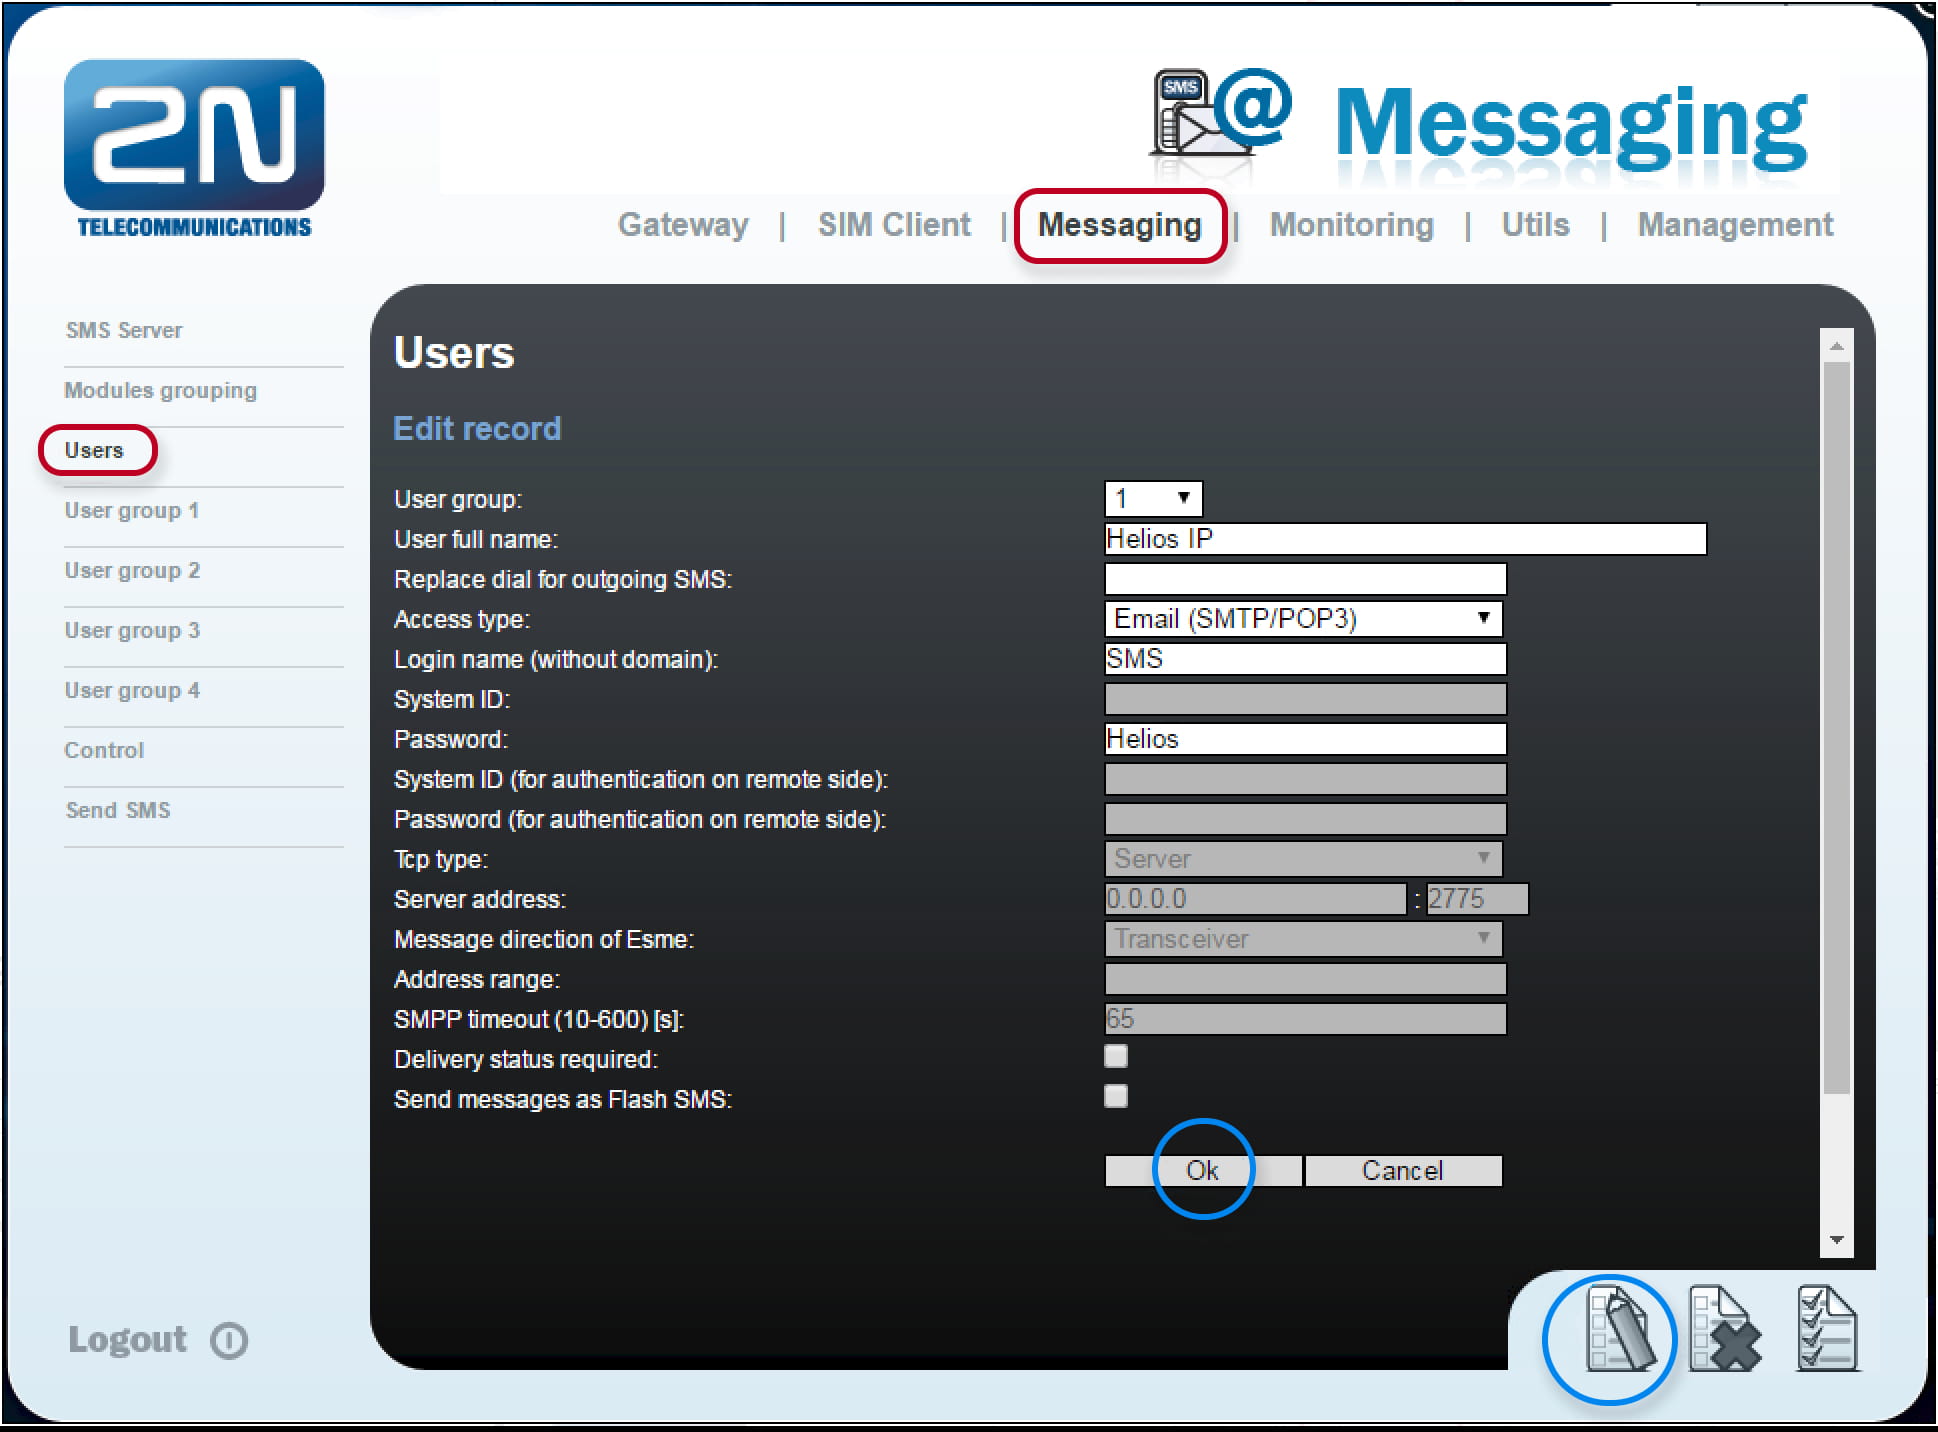This screenshot has width=1938, height=1432.
Task: Click Replace dial for outgoing SMS field
Action: click(x=1305, y=579)
